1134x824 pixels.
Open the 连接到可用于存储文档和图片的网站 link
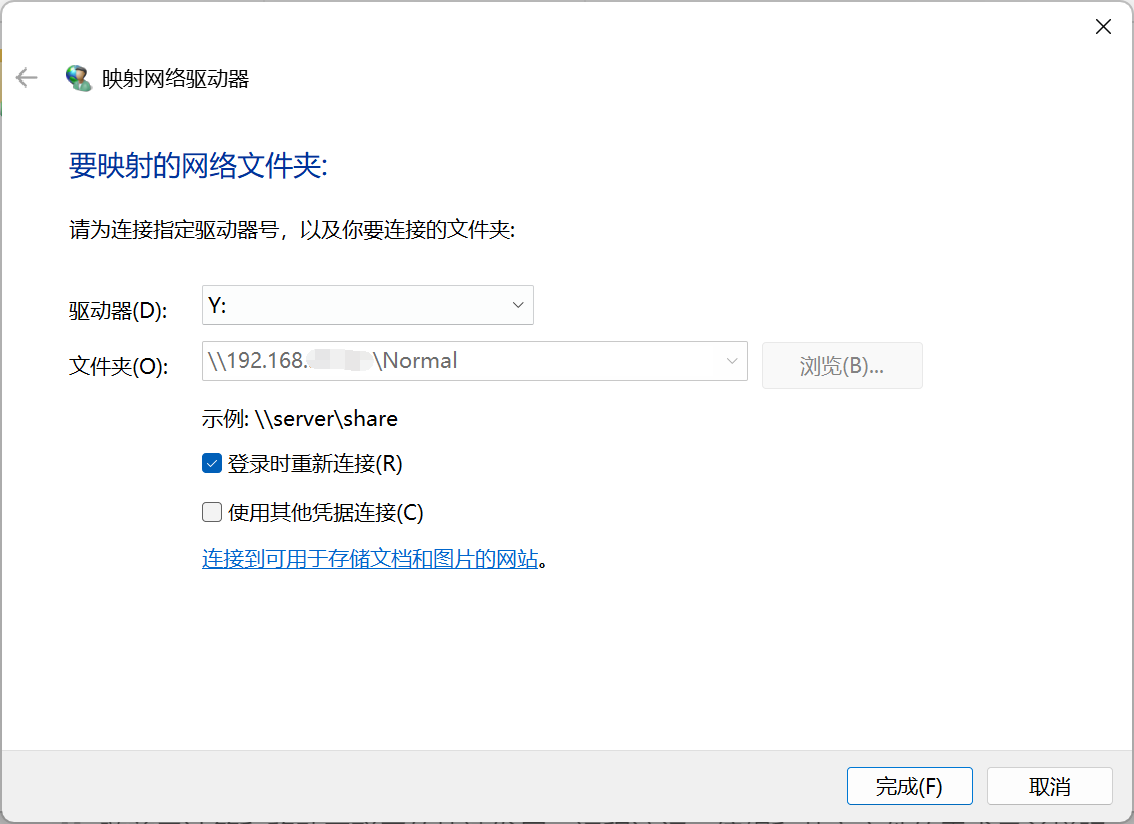coord(370,559)
